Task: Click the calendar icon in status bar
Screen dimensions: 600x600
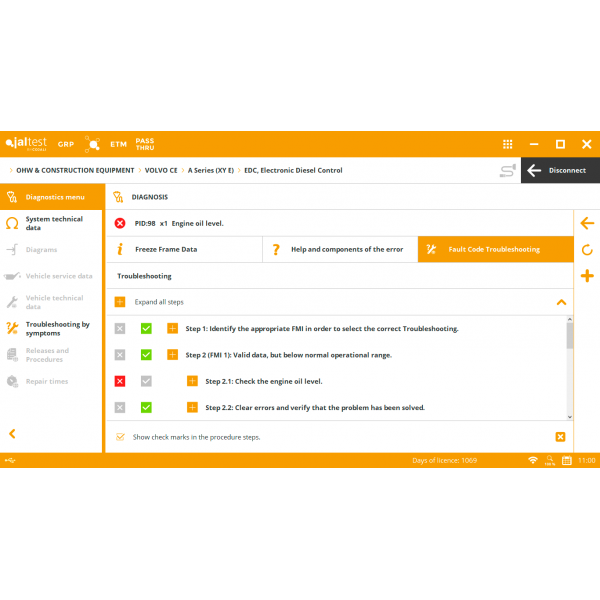Action: (x=566, y=460)
